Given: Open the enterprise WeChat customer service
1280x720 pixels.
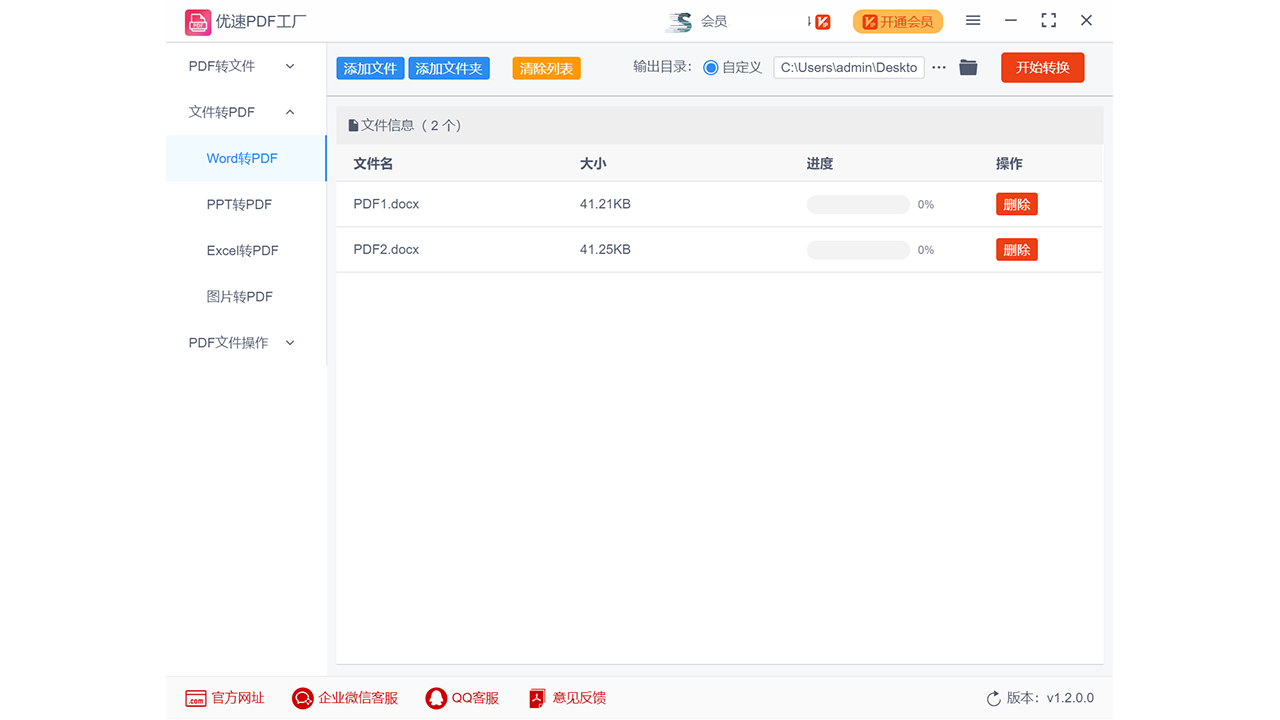Looking at the screenshot, I should [302, 698].
